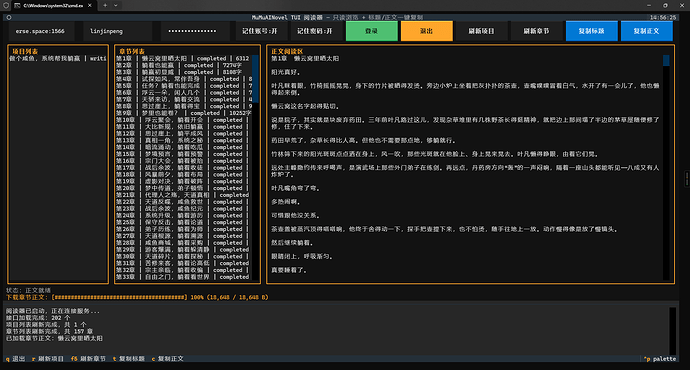Select the 第27章 row in the chapter list
Image resolution: width=690 pixels, height=370 pixels.
pos(184,236)
